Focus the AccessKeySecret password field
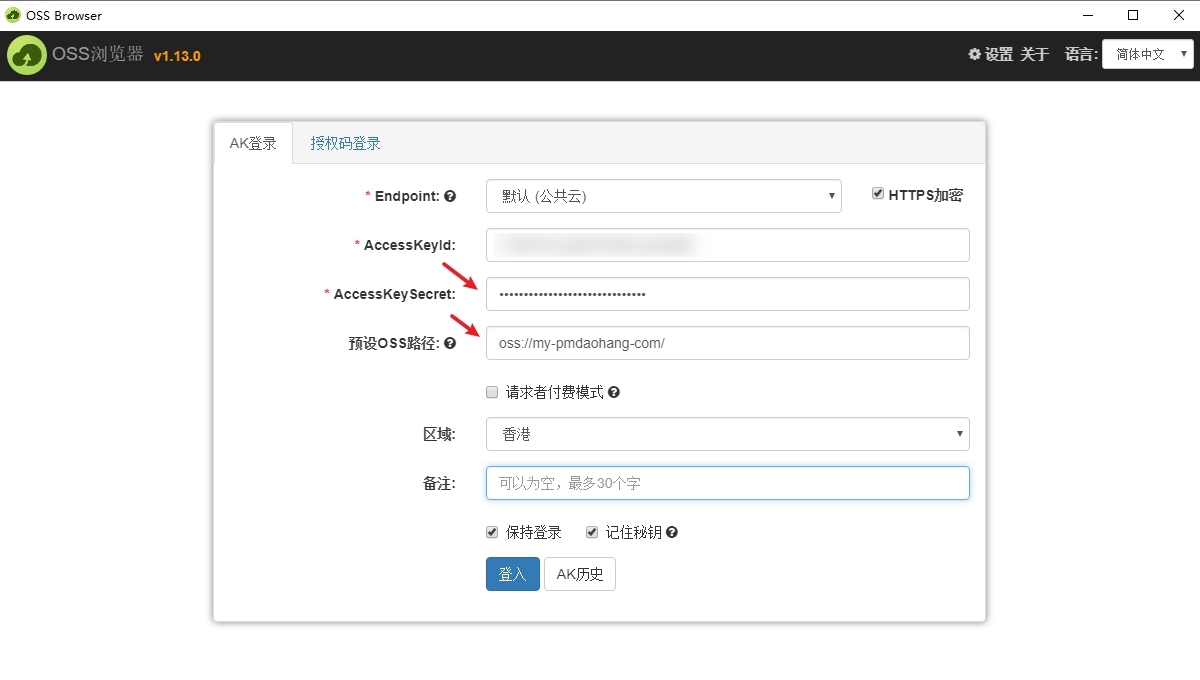 [728, 294]
